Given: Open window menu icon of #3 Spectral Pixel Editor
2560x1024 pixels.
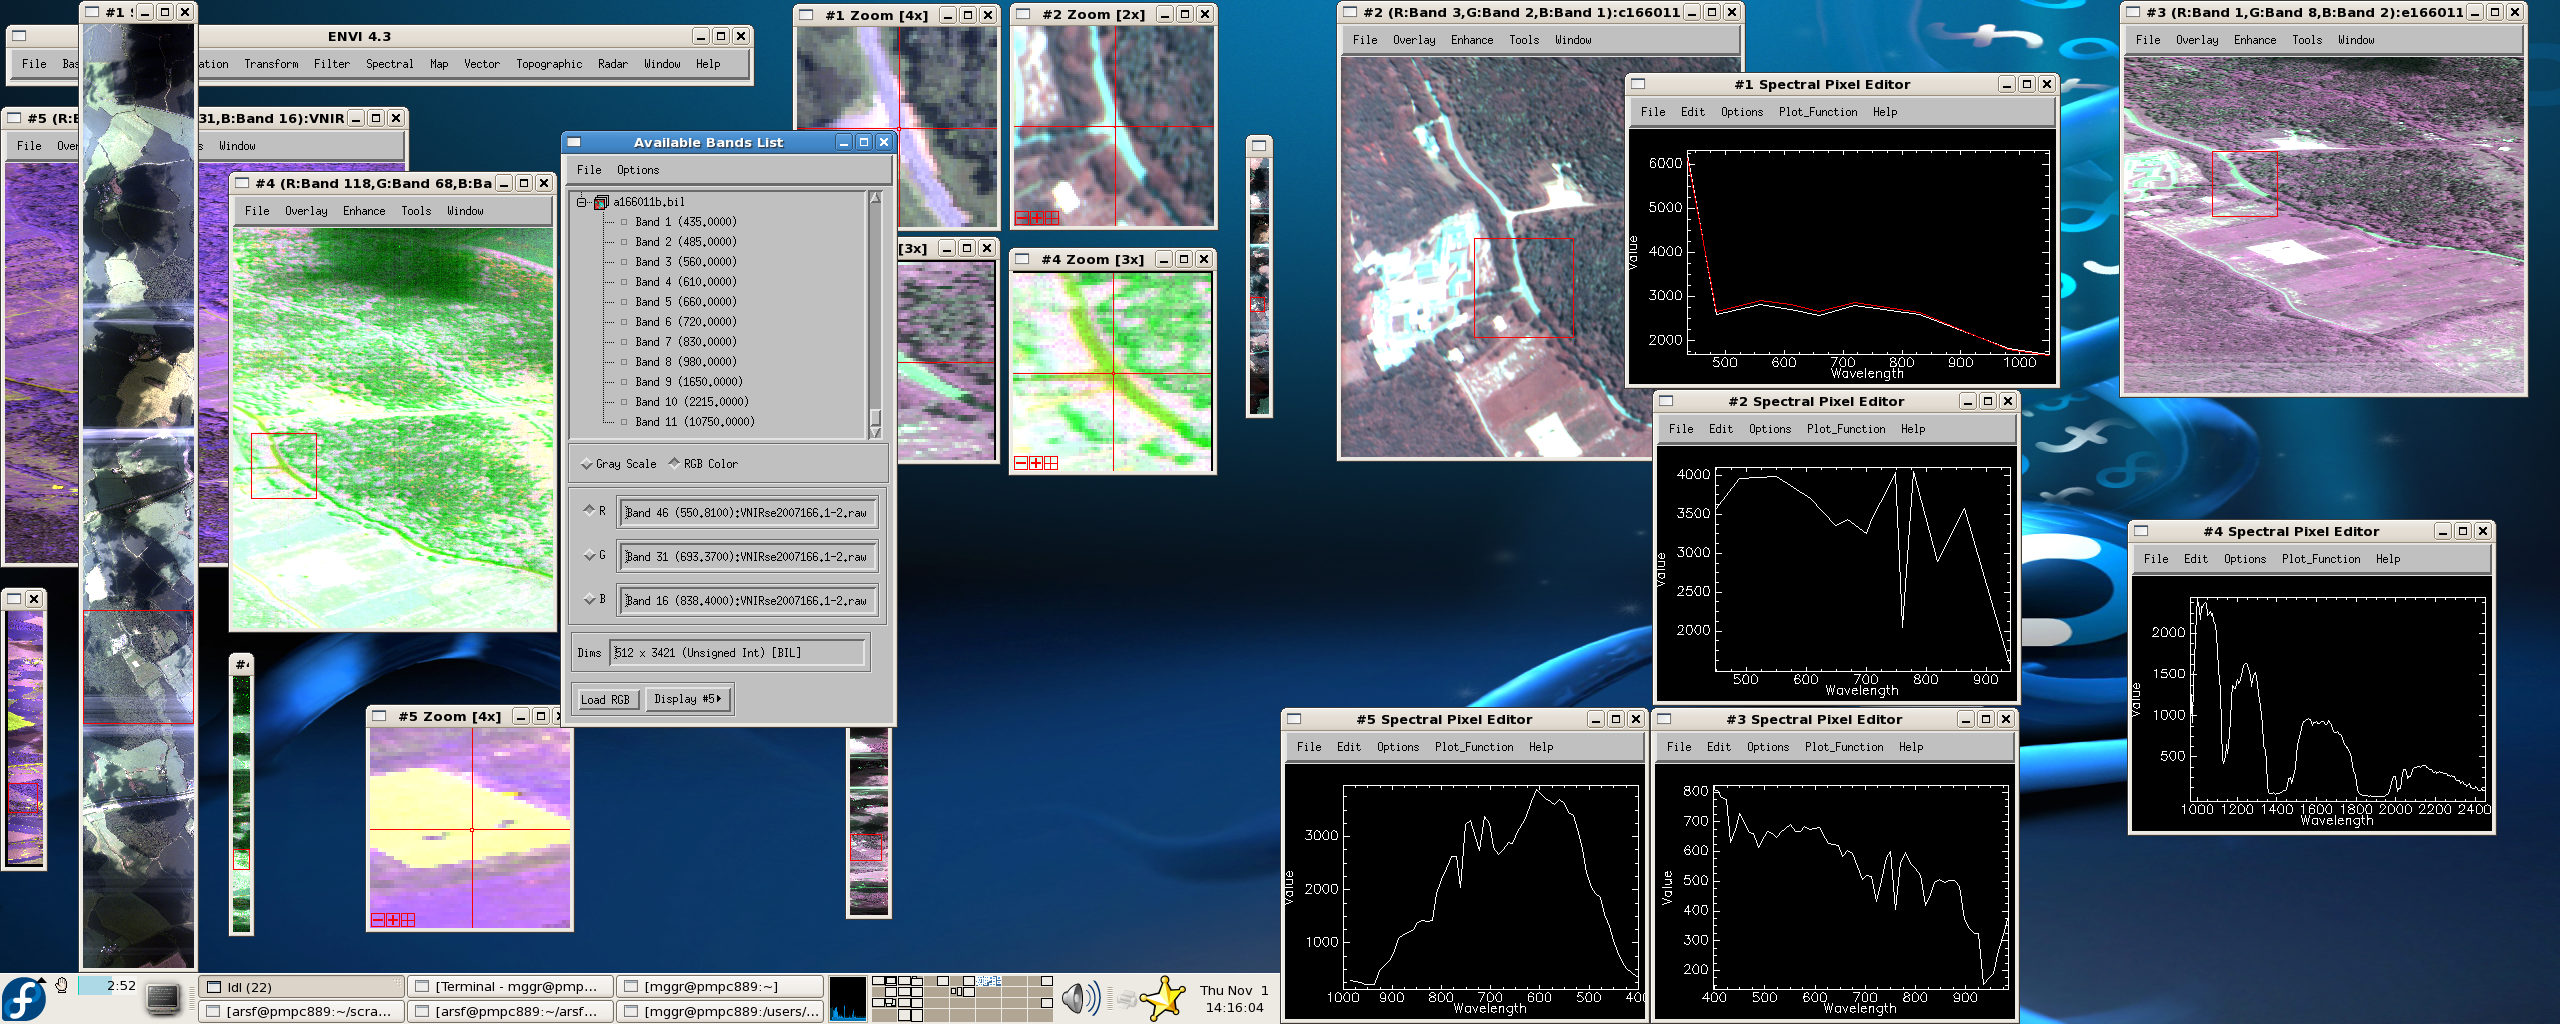Looking at the screenshot, I should pyautogui.click(x=1664, y=719).
